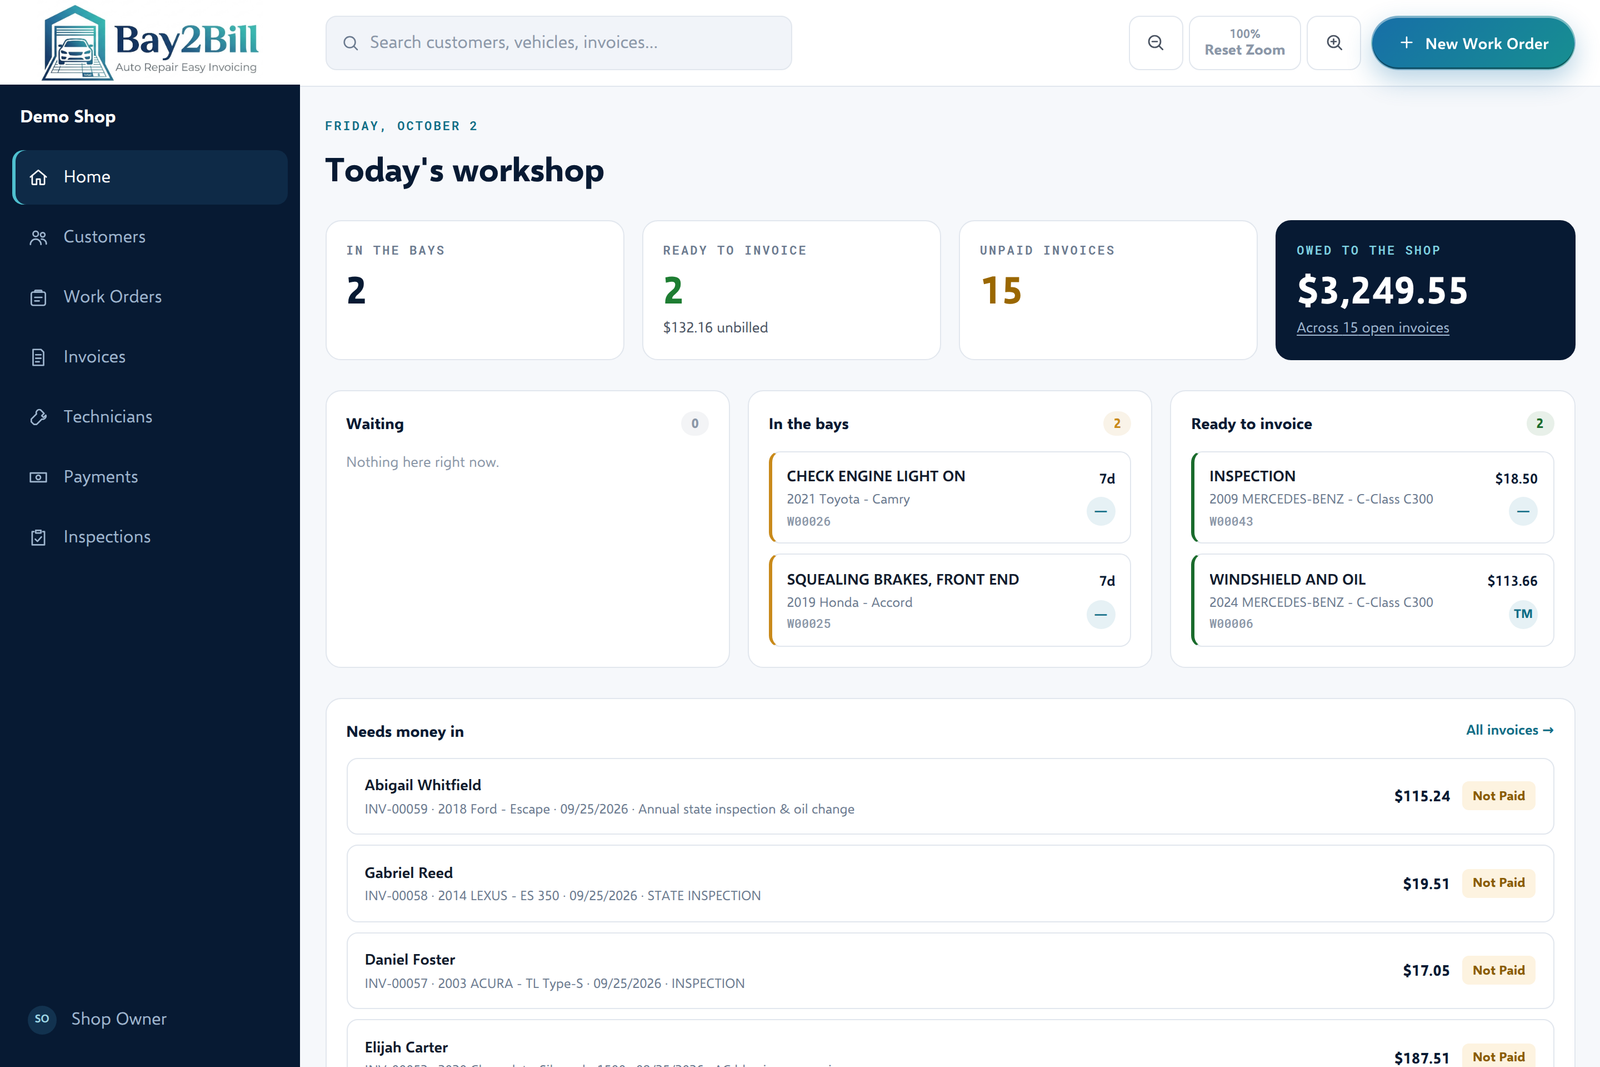1600x1067 pixels.
Task: Select Technicians in the navigation
Action: (150, 417)
